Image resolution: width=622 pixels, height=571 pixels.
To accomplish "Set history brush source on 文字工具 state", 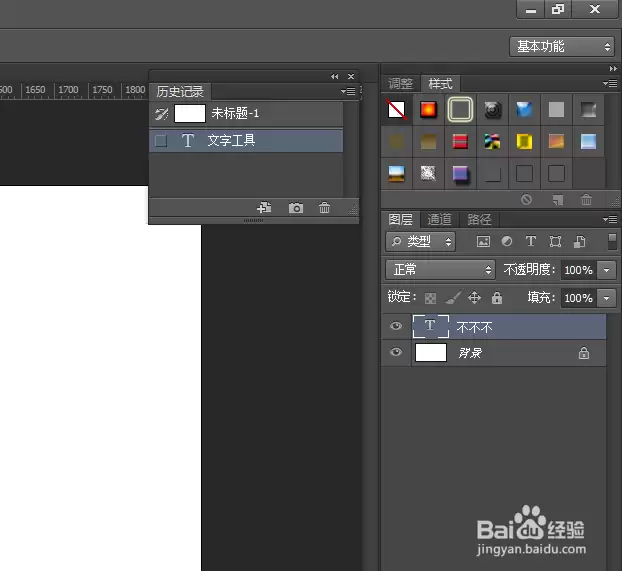I will click(161, 140).
